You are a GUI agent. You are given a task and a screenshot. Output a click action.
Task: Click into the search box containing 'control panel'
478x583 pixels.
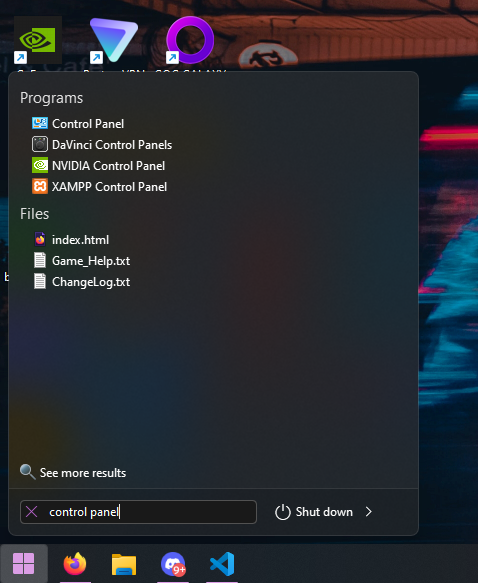[x=138, y=512]
